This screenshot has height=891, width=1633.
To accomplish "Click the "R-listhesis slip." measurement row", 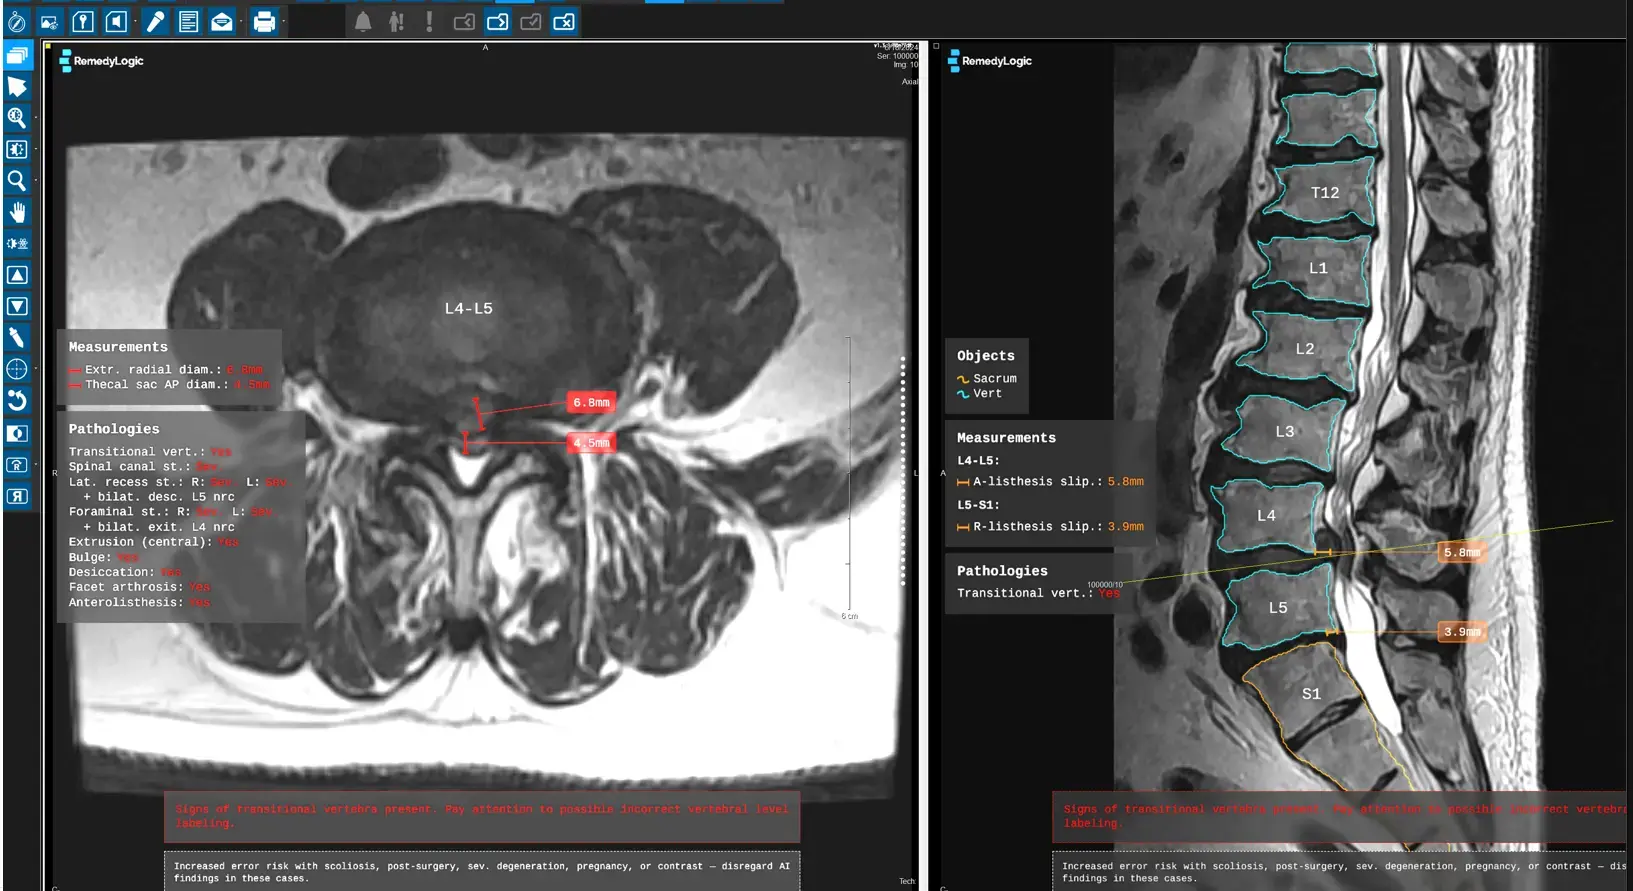I will pos(1050,526).
